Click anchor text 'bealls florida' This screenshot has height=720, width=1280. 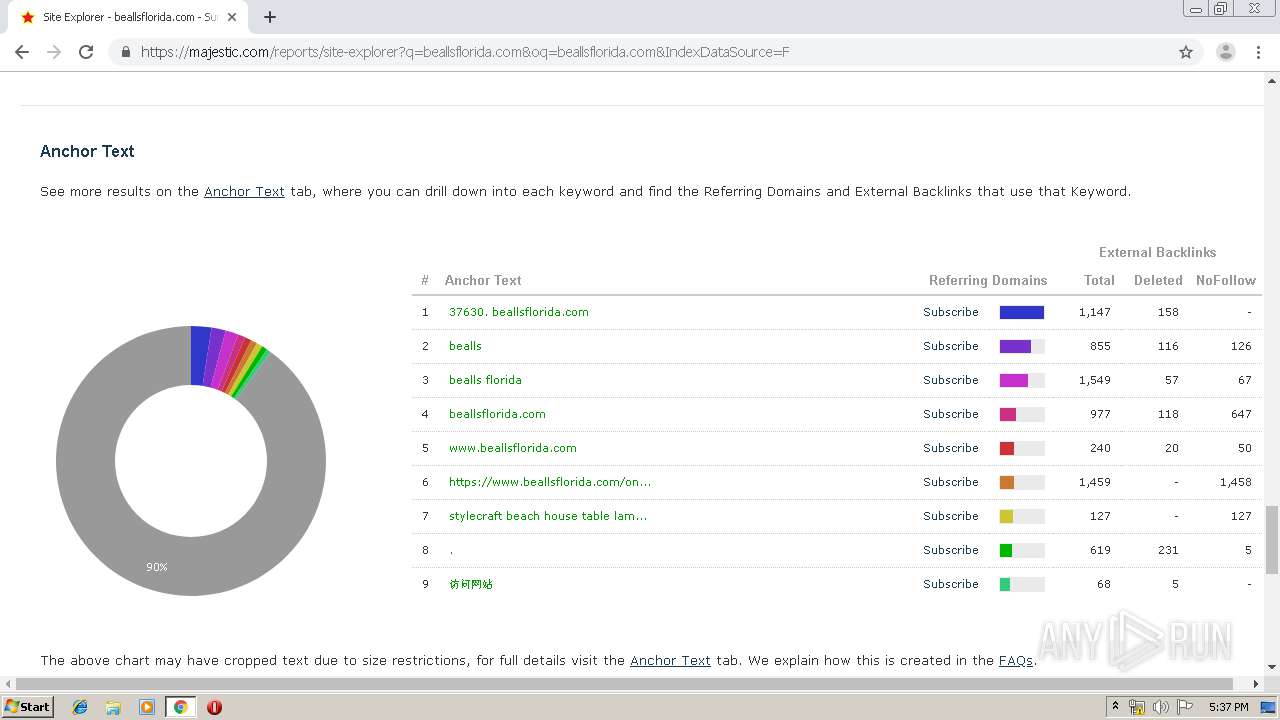coord(485,380)
